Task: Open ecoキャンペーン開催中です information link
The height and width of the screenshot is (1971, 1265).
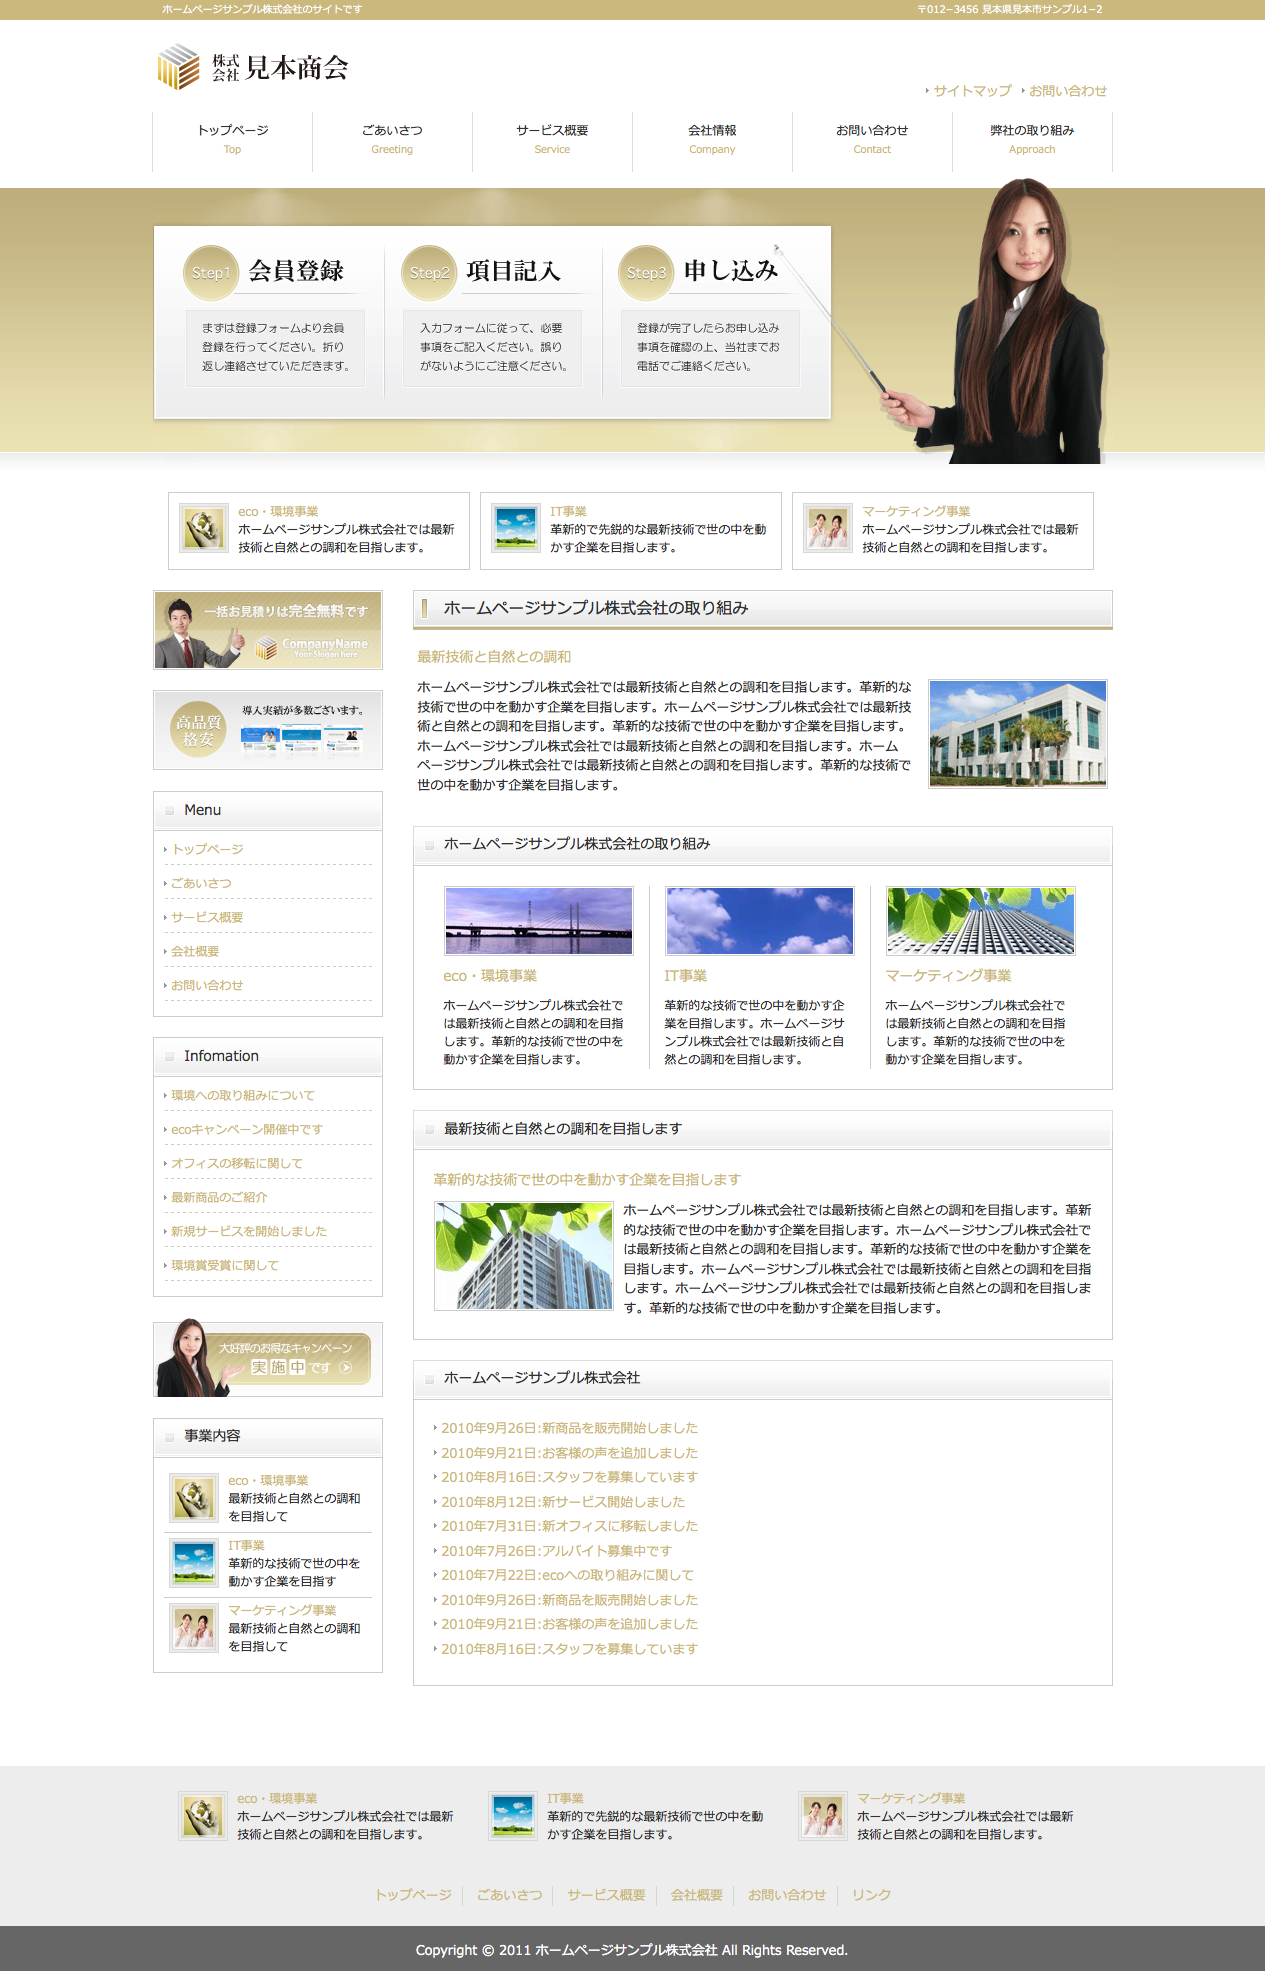Action: click(246, 1129)
